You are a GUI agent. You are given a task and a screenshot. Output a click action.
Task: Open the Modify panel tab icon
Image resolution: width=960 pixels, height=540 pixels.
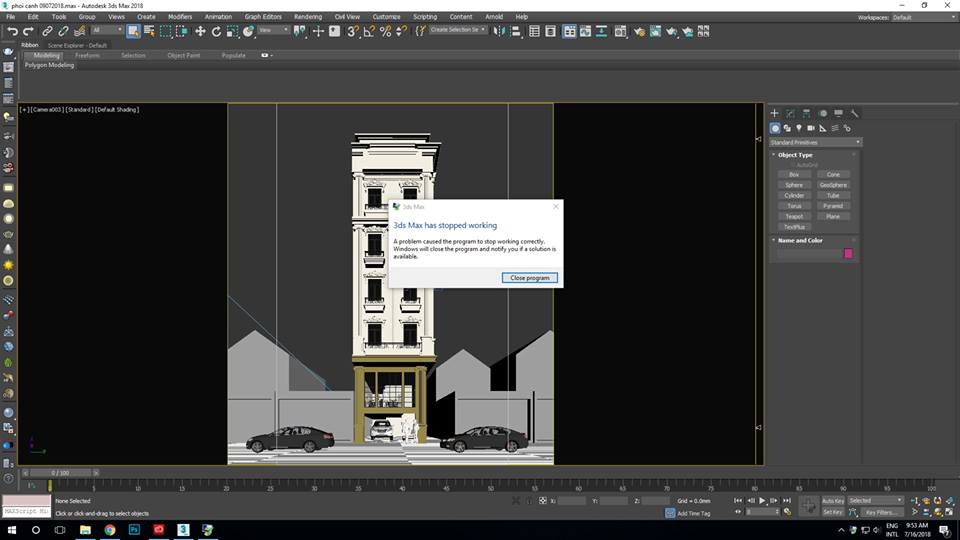pyautogui.click(x=790, y=114)
